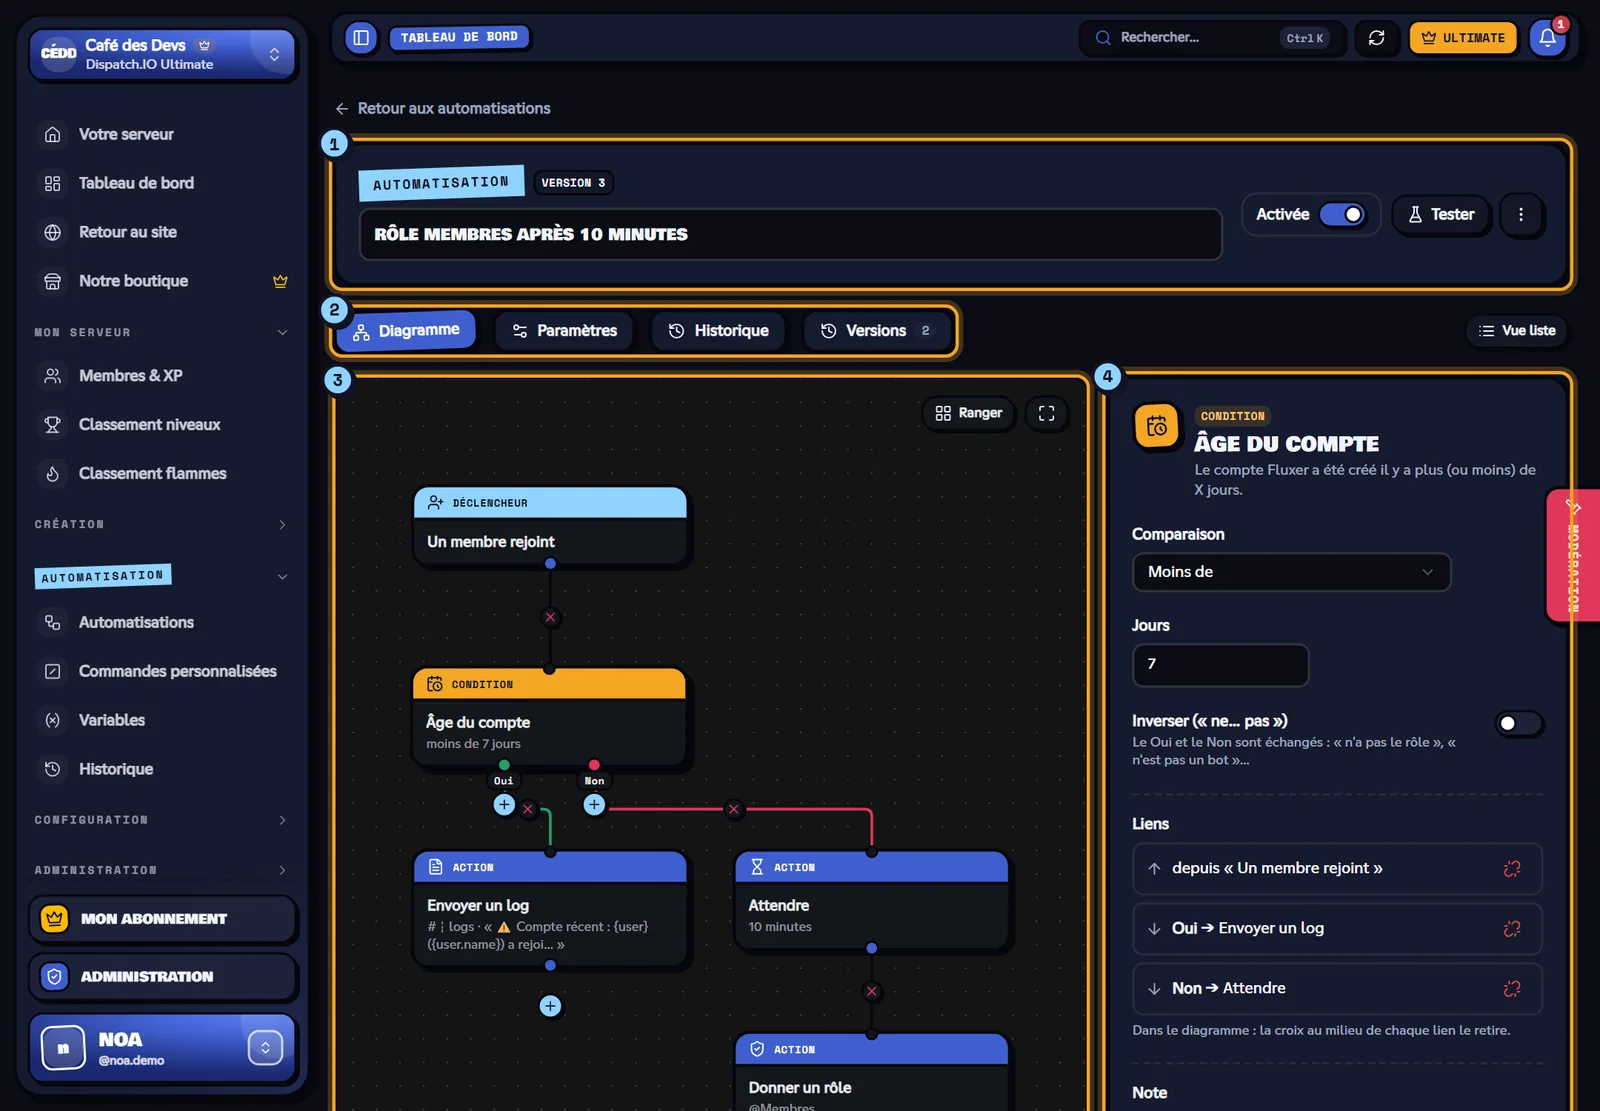The height and width of the screenshot is (1111, 1600).
Task: Click the Jours number field
Action: point(1220,665)
